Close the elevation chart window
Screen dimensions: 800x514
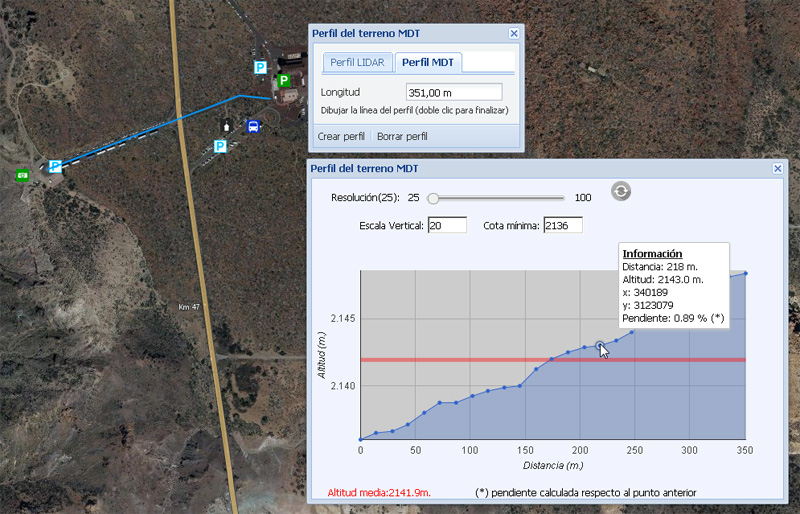(x=778, y=169)
